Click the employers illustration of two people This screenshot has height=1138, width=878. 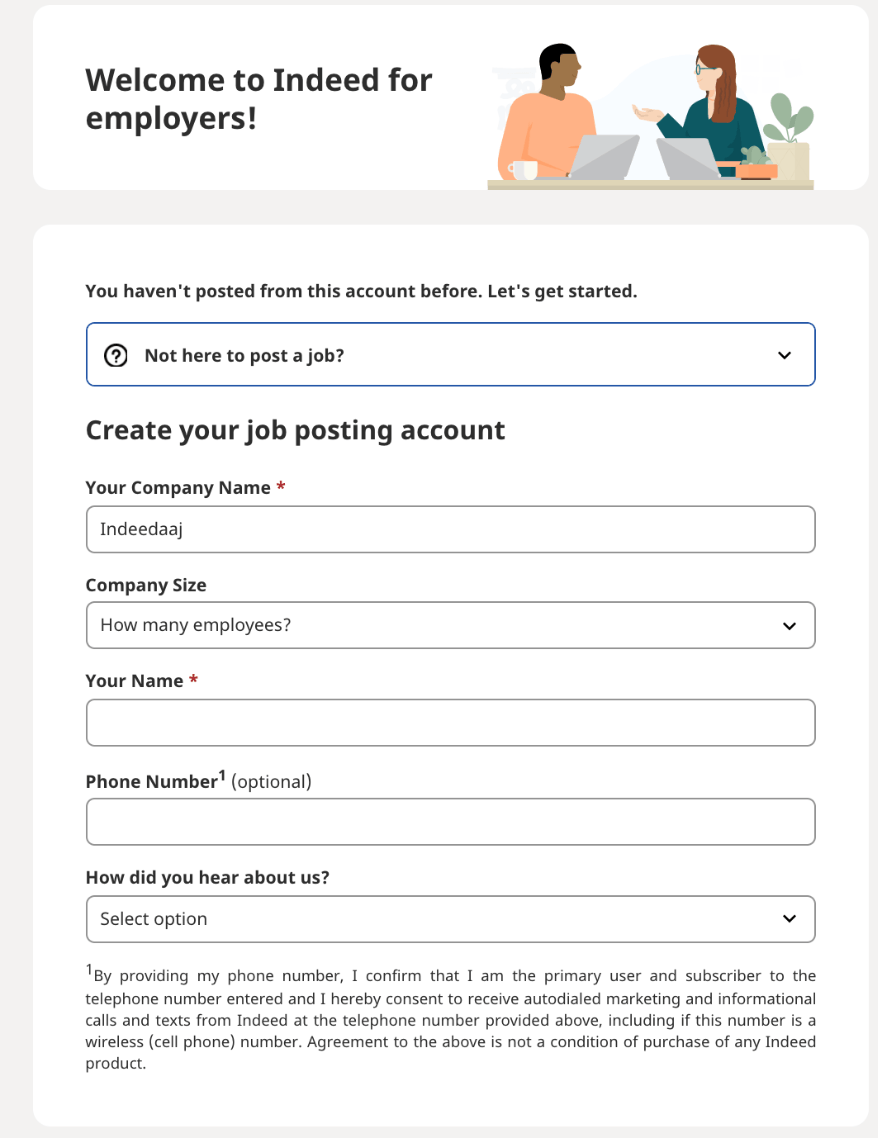651,115
